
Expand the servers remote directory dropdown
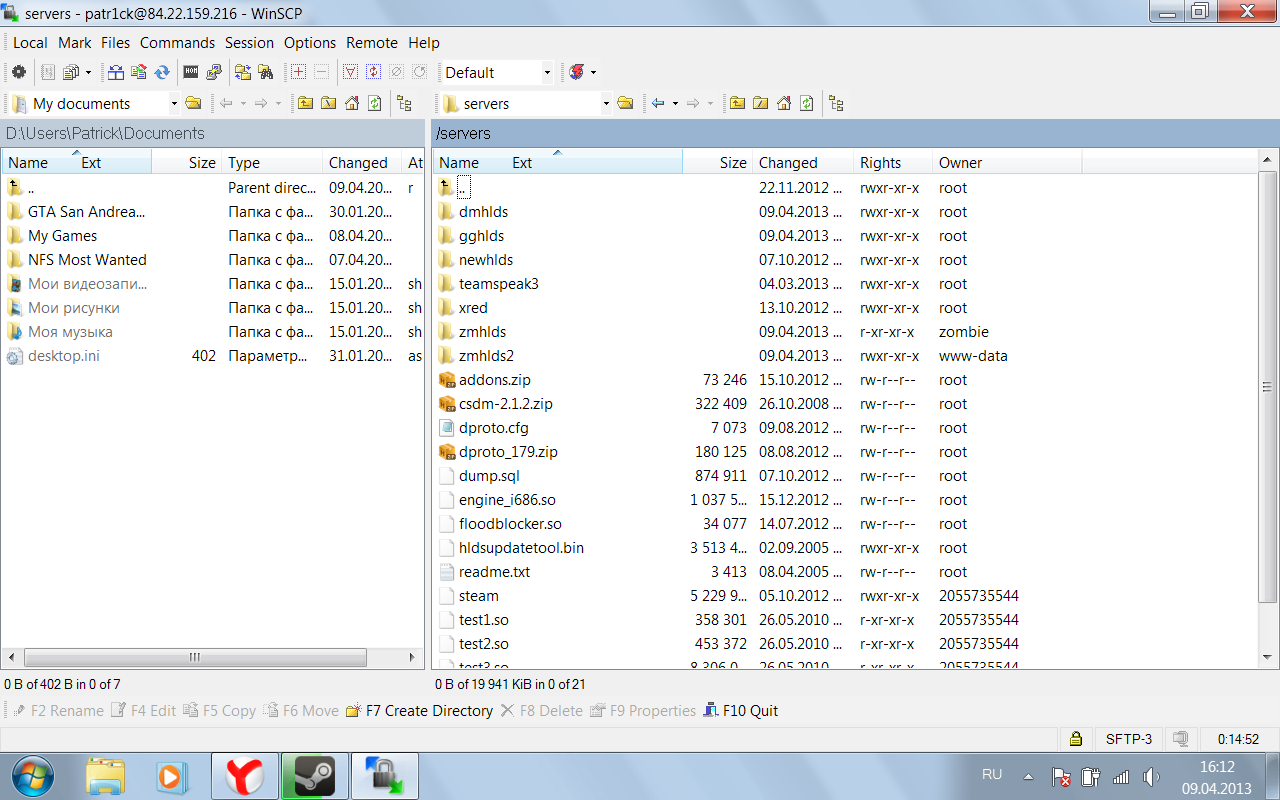pos(606,103)
